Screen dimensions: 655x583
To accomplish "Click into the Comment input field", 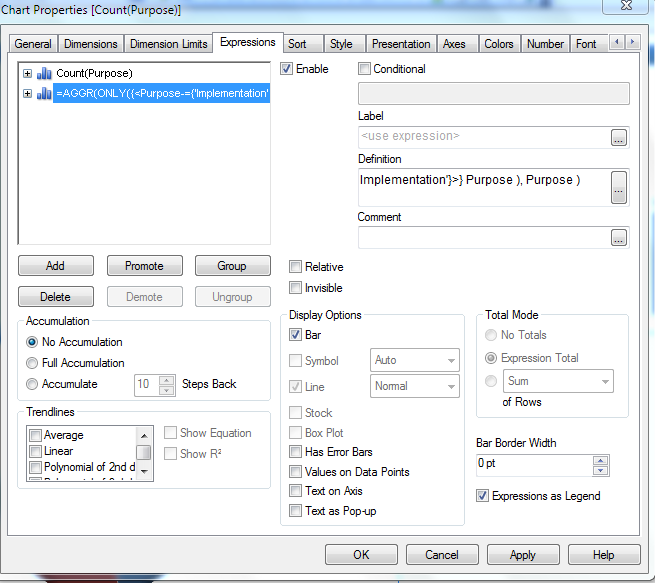I will [484, 238].
